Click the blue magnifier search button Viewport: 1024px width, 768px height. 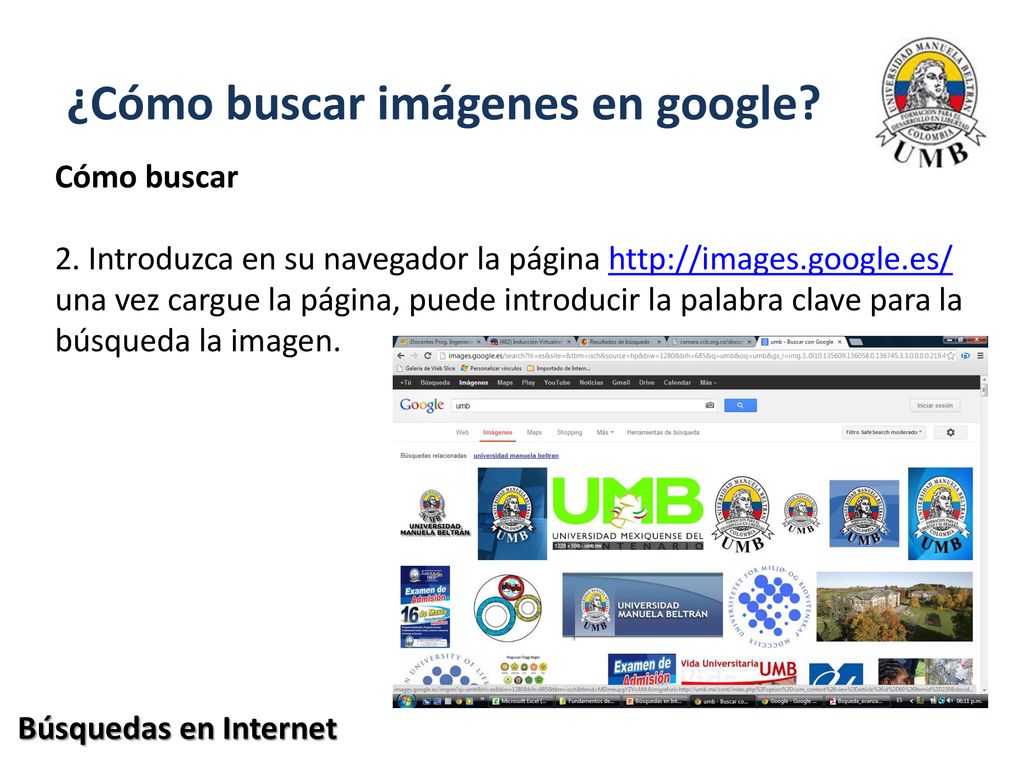click(740, 406)
